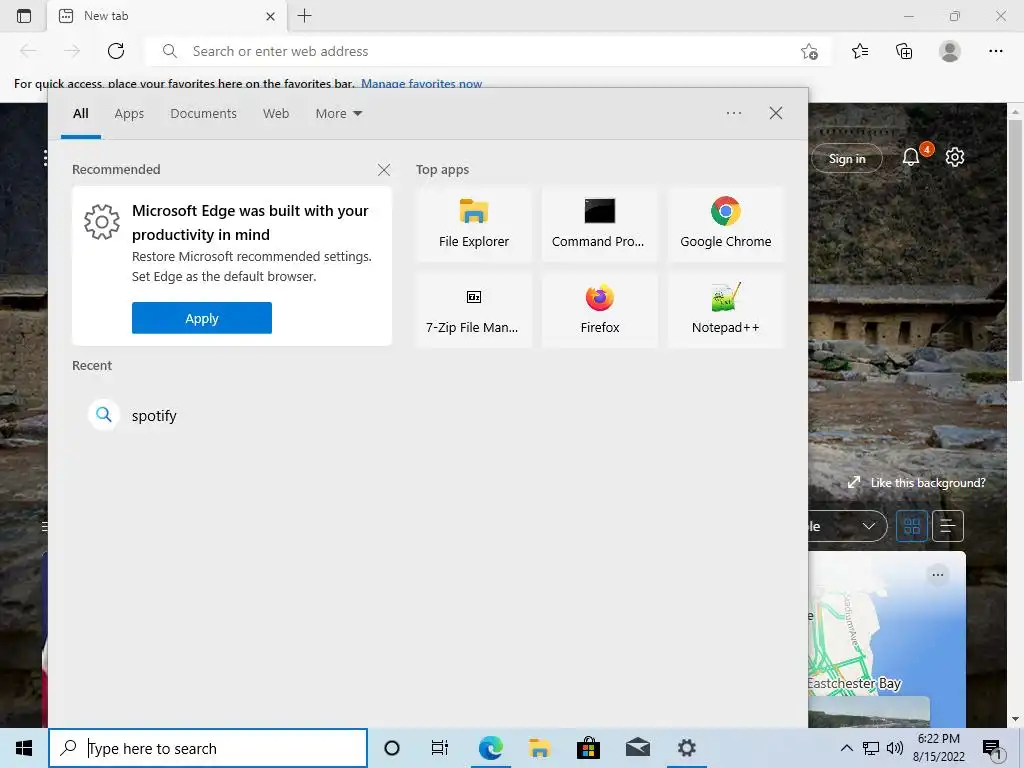Expand the feed dropdown chevron

pos(869,526)
